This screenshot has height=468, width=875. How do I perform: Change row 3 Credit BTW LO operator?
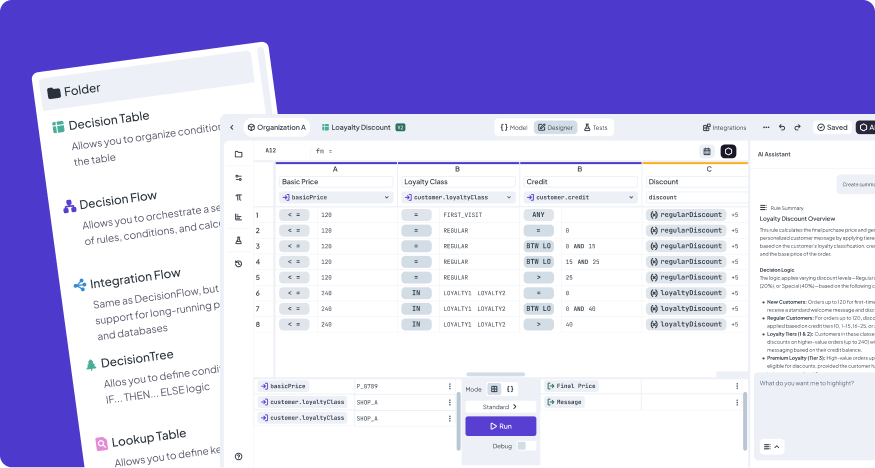coord(539,246)
